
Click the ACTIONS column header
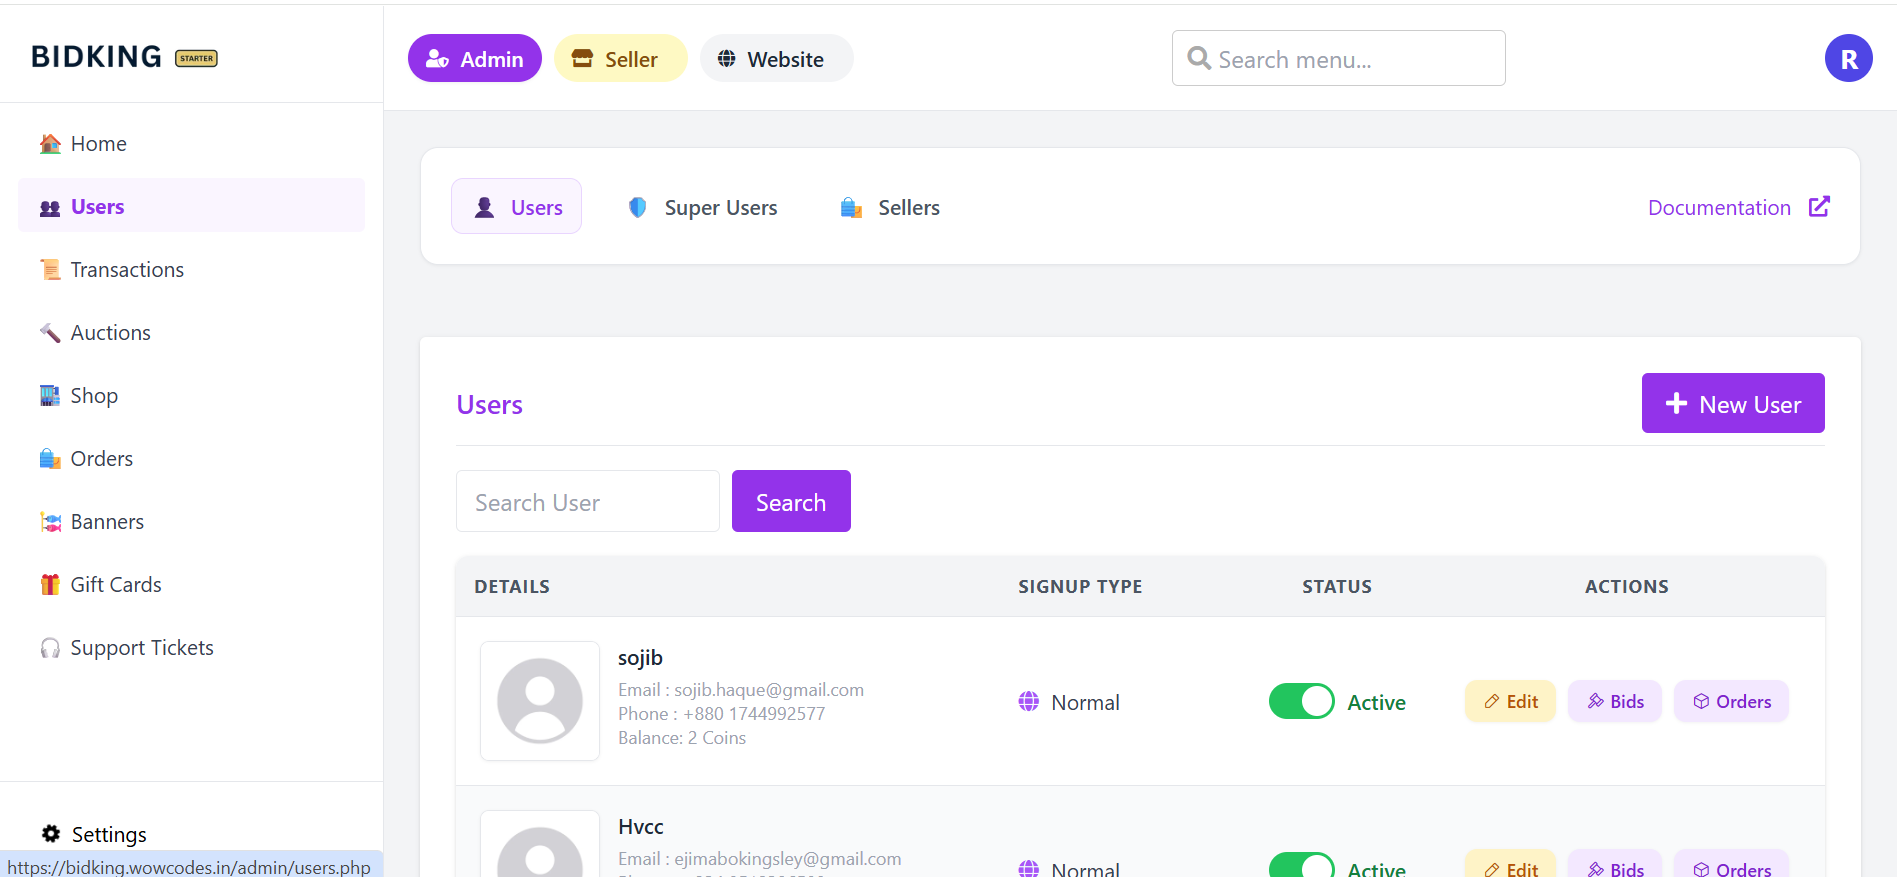pyautogui.click(x=1627, y=587)
